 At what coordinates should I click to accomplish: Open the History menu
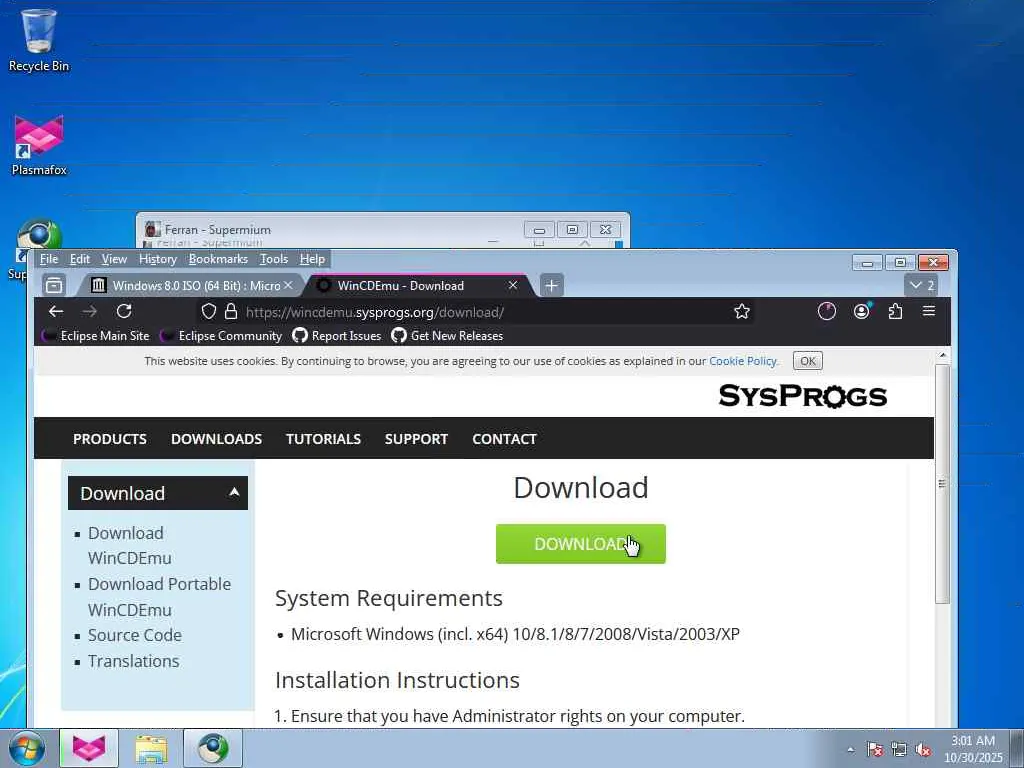[158, 259]
